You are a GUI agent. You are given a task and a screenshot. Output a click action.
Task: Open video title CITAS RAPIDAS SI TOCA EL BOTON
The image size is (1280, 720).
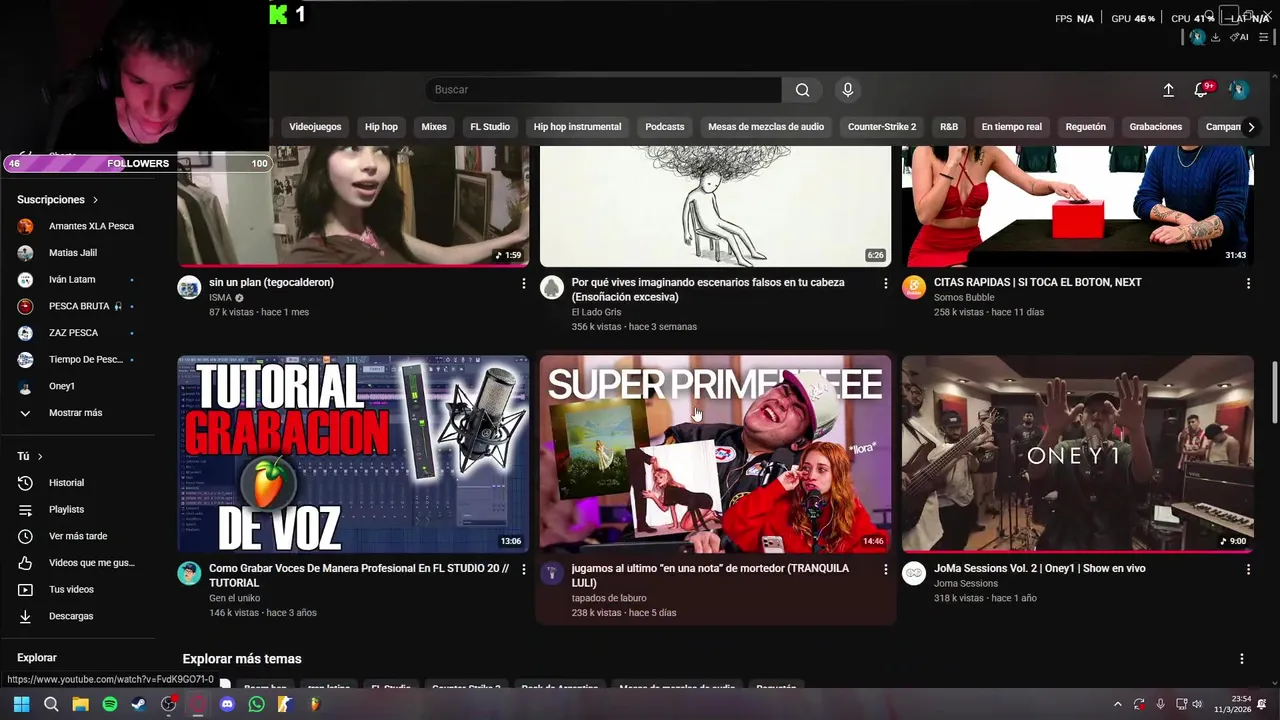1037,283
